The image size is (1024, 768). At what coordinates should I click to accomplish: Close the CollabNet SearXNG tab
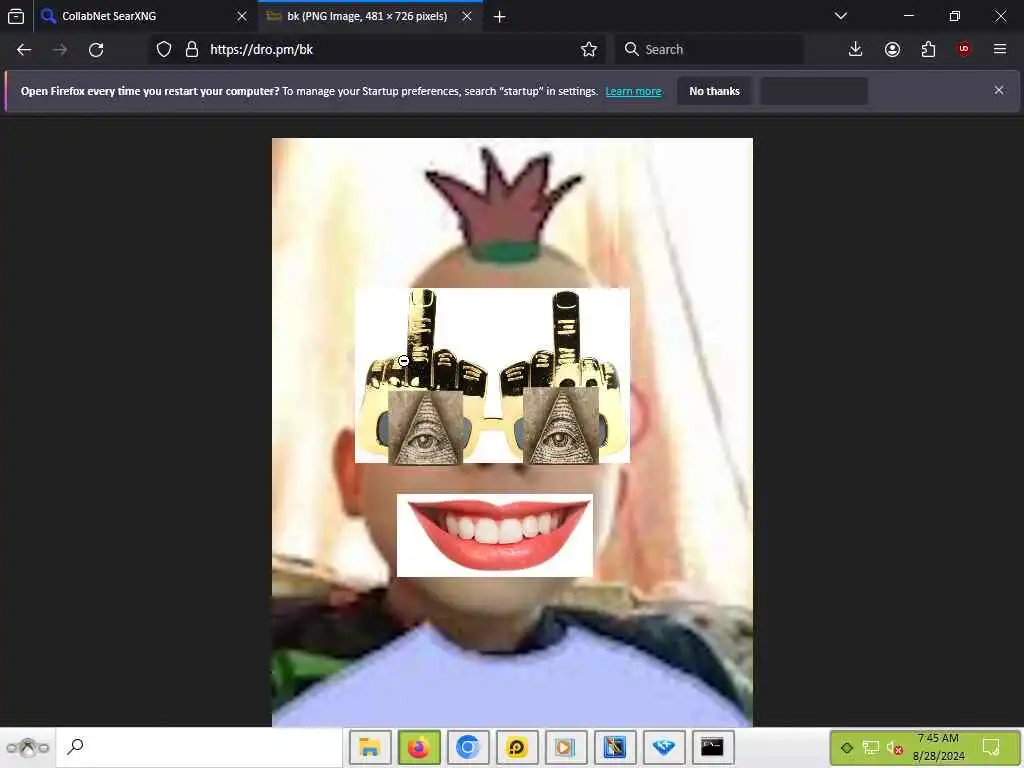(x=242, y=16)
